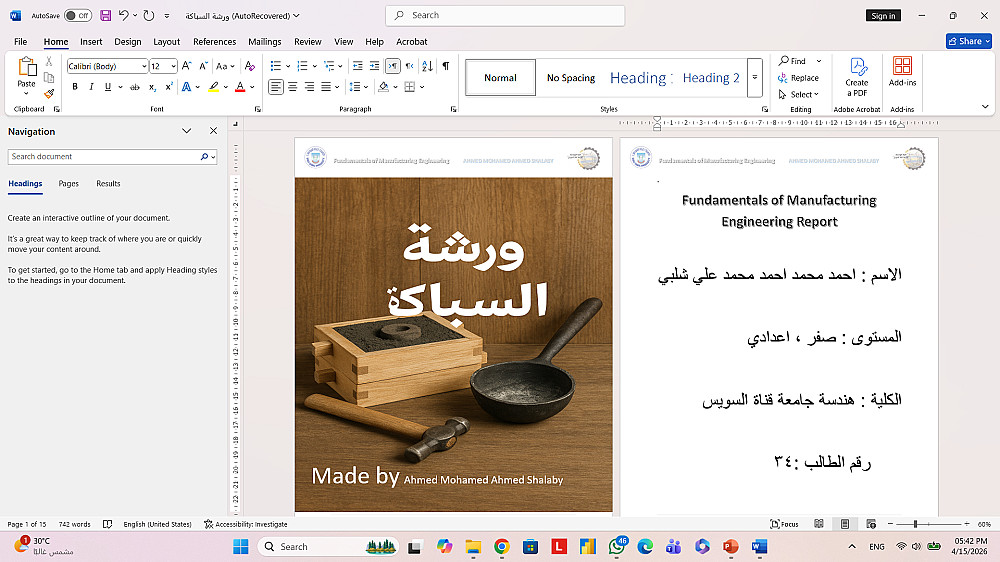Open Chrome from the taskbar

[501, 547]
